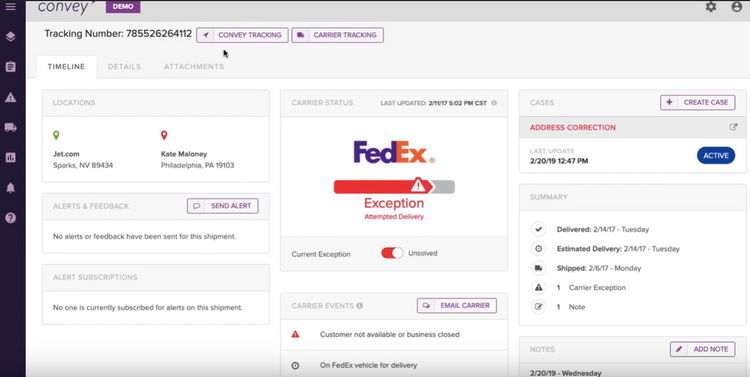Click the DEMO badge in the header
Image resolution: width=750 pixels, height=377 pixels.
pos(123,7)
